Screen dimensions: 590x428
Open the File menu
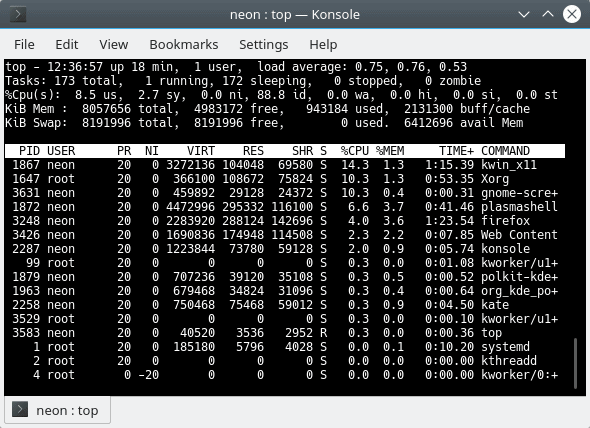tap(24, 44)
